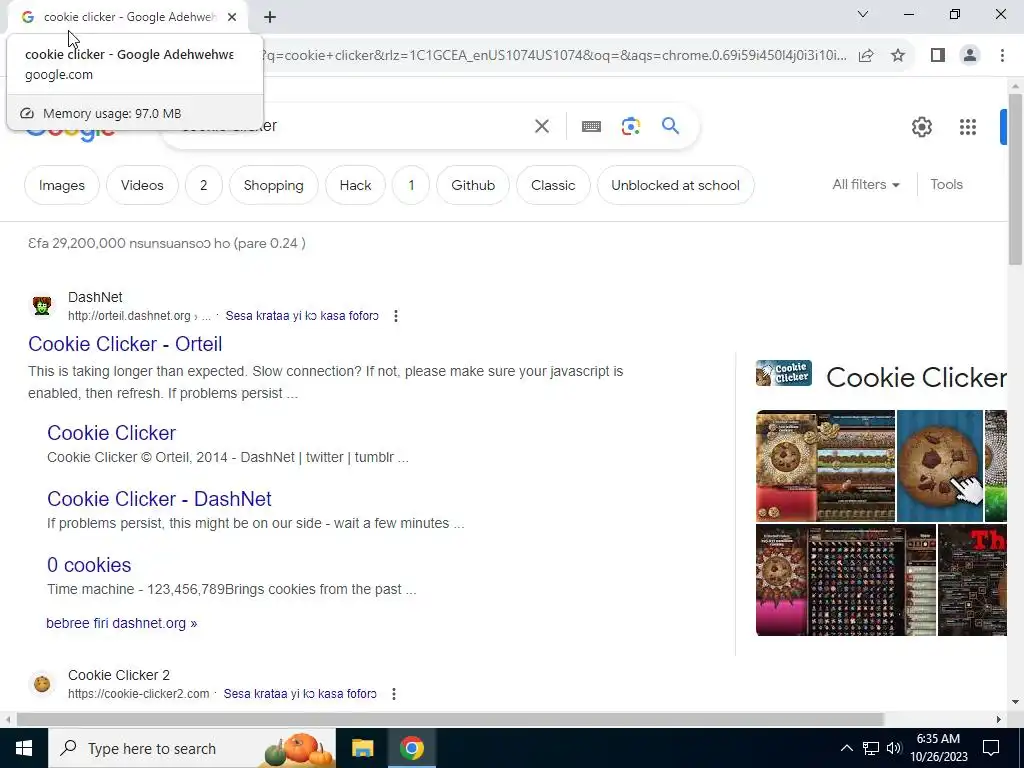Close the cookie clicker browser tab
This screenshot has width=1024, height=768.
tap(232, 17)
